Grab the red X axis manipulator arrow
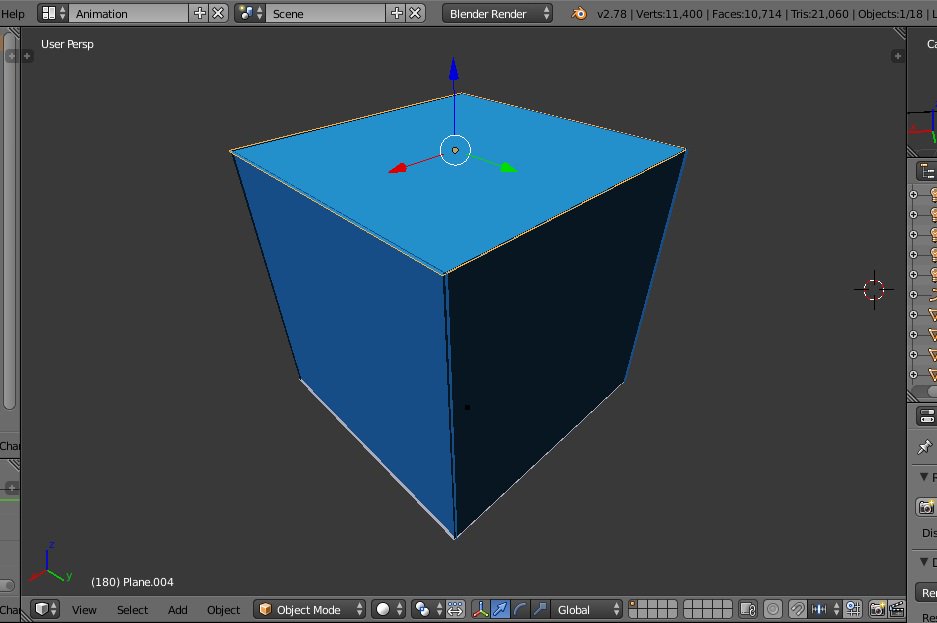Image resolution: width=937 pixels, height=623 pixels. 398,169
